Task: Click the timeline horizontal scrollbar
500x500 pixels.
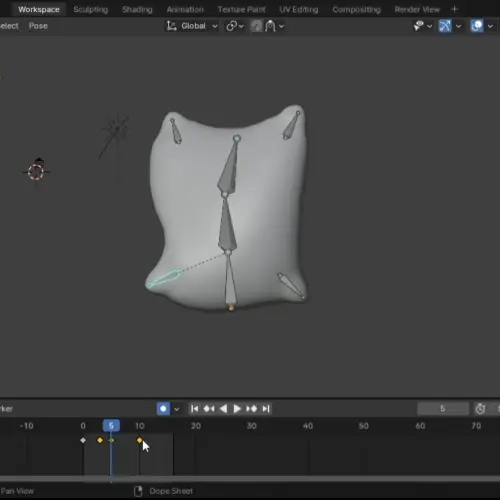Action: (x=250, y=479)
